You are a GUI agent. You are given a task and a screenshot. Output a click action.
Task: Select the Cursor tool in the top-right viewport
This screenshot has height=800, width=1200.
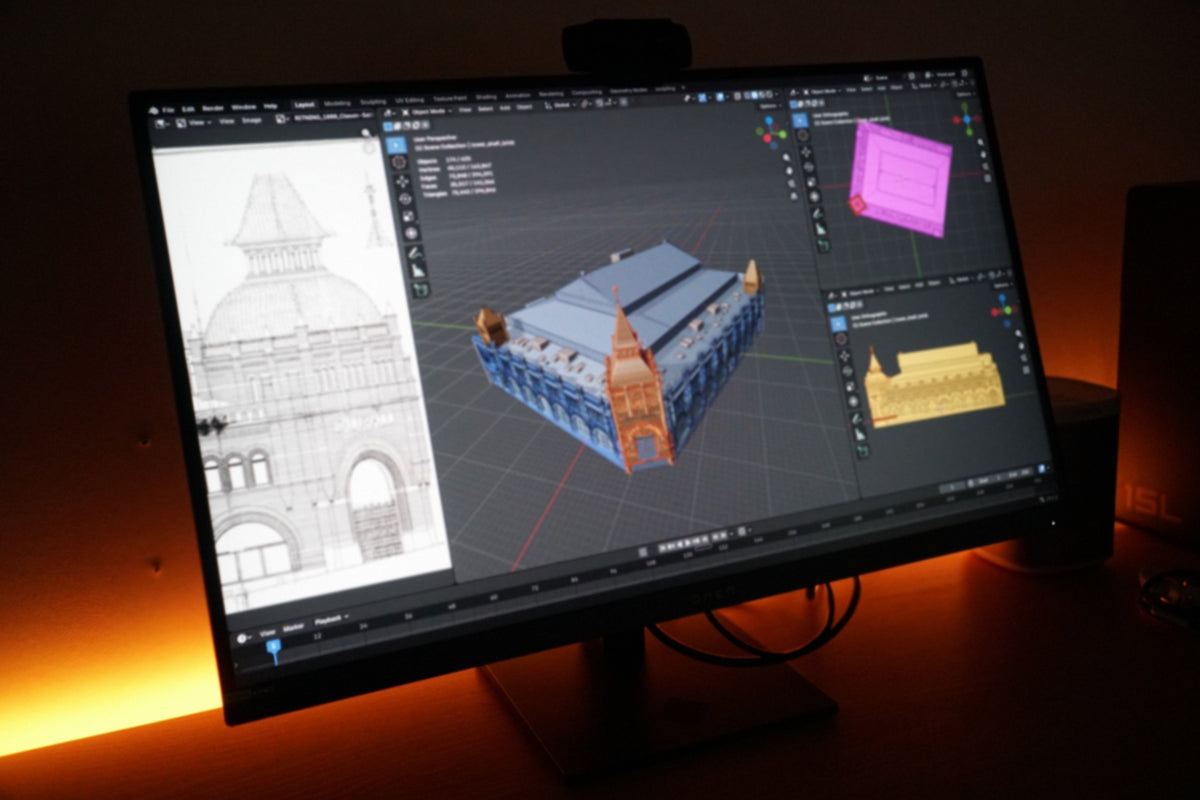pos(803,135)
